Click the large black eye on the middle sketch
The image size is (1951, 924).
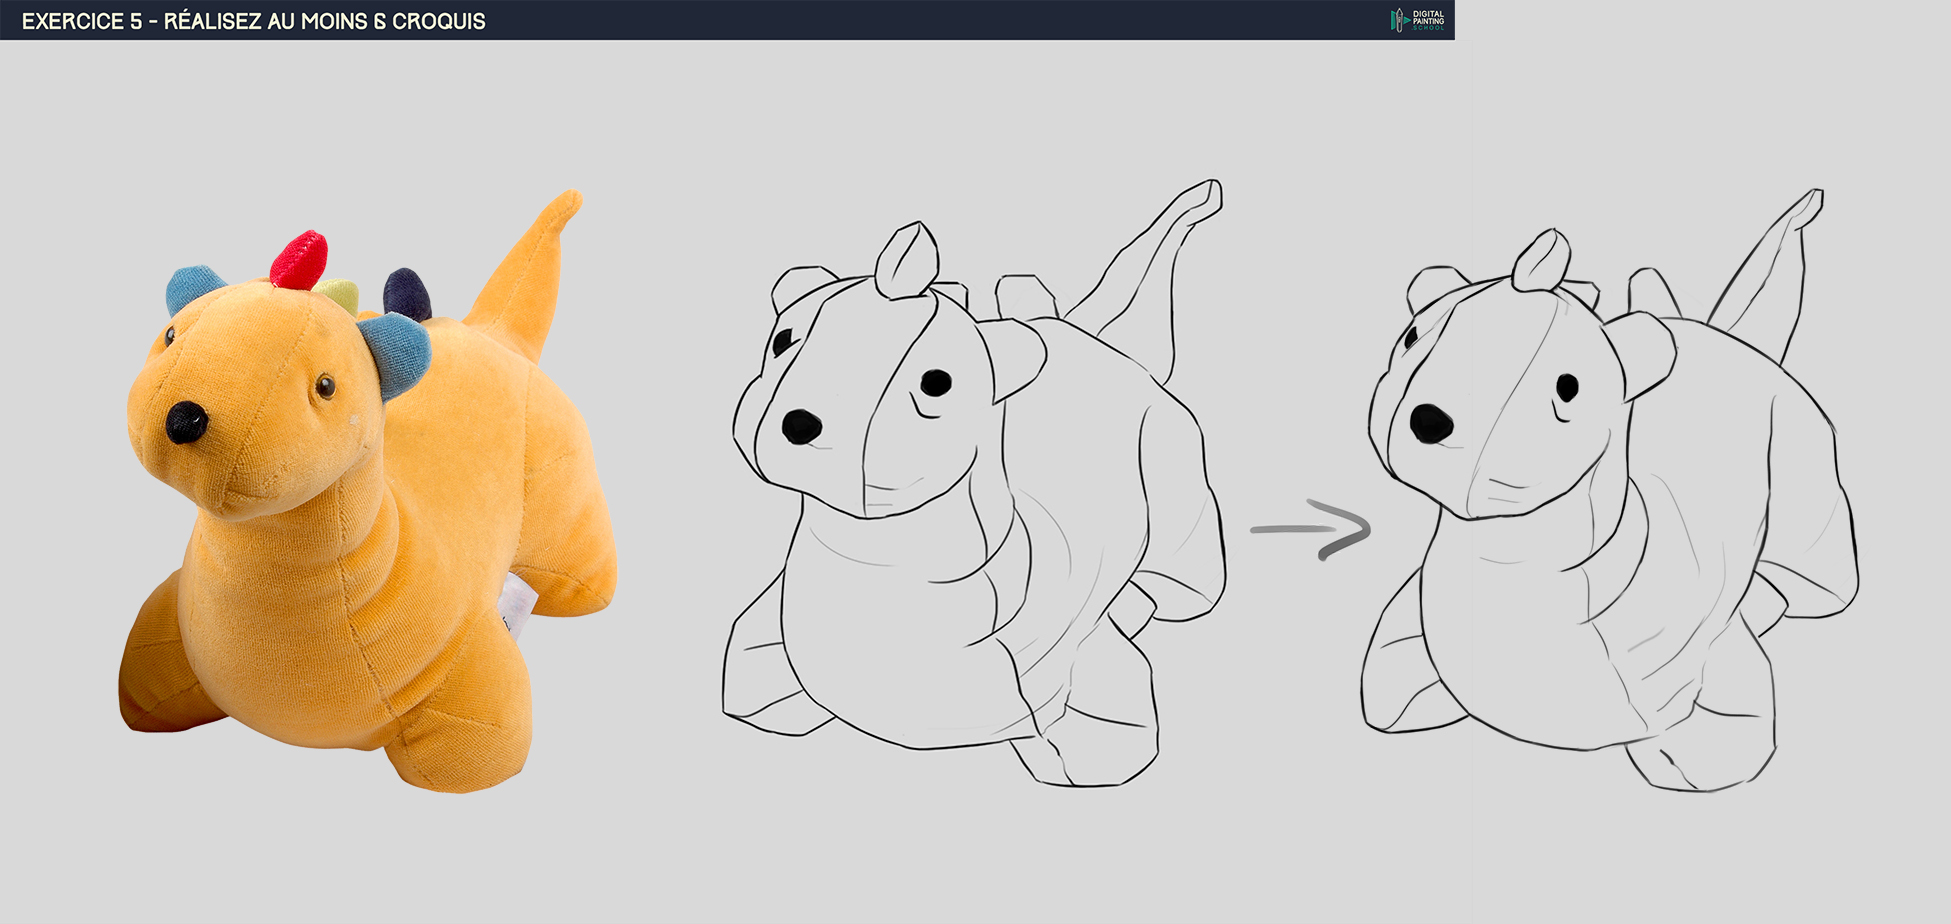[x=936, y=382]
